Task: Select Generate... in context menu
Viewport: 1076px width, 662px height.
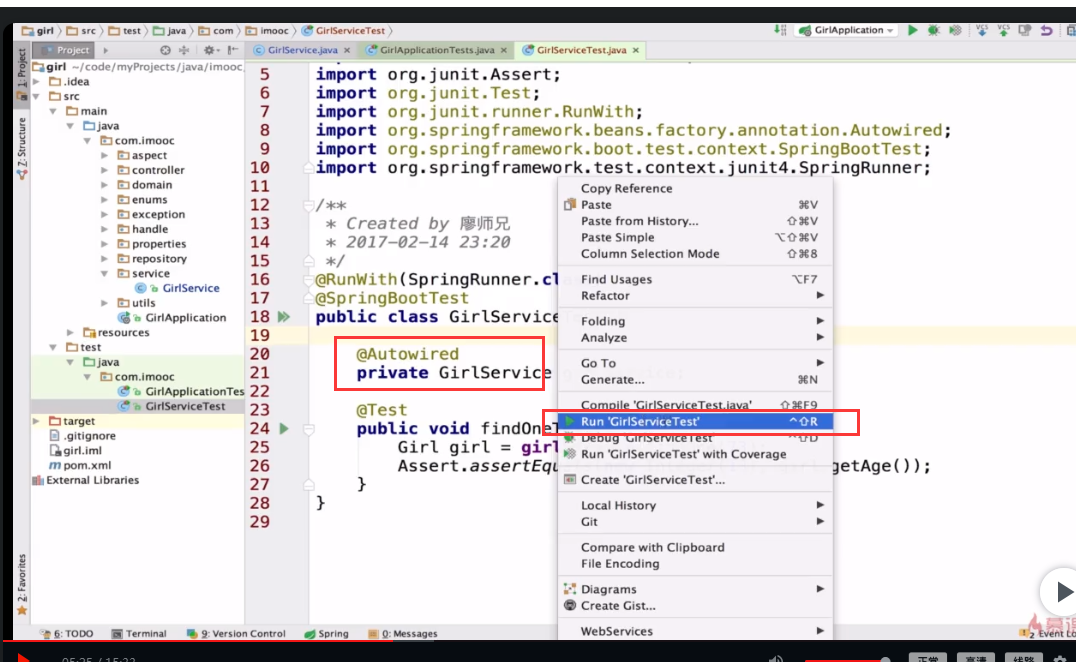Action: (x=695, y=379)
